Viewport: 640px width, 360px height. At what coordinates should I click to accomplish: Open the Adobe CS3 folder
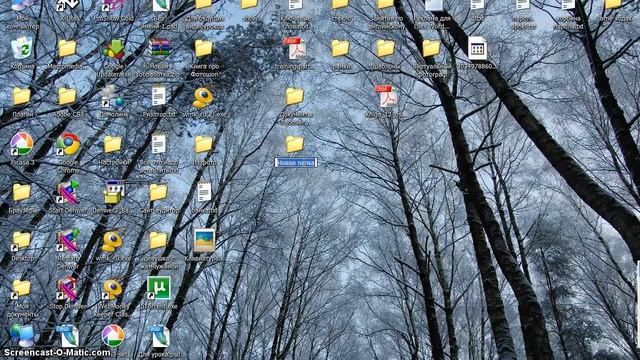[x=67, y=97]
